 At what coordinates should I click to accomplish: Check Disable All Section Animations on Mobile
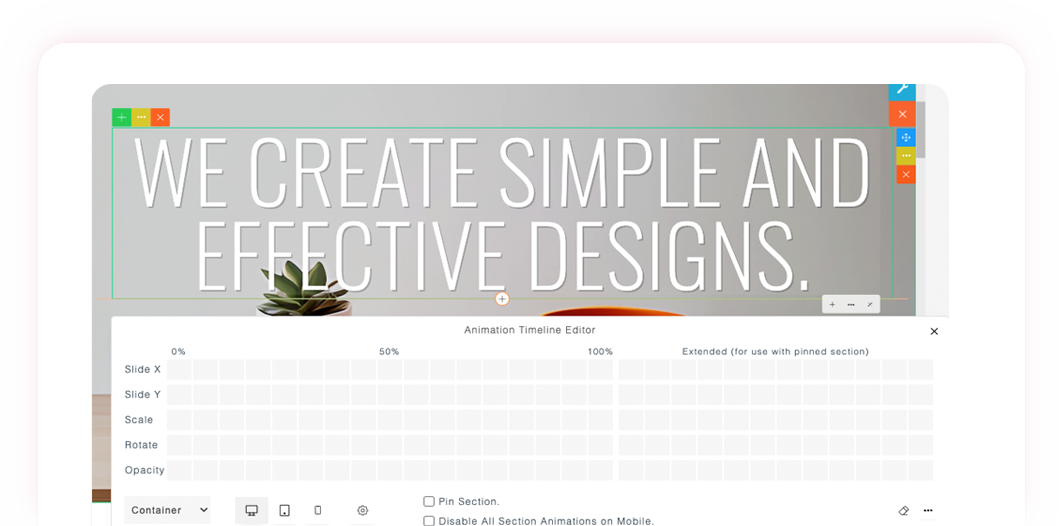pos(429,521)
